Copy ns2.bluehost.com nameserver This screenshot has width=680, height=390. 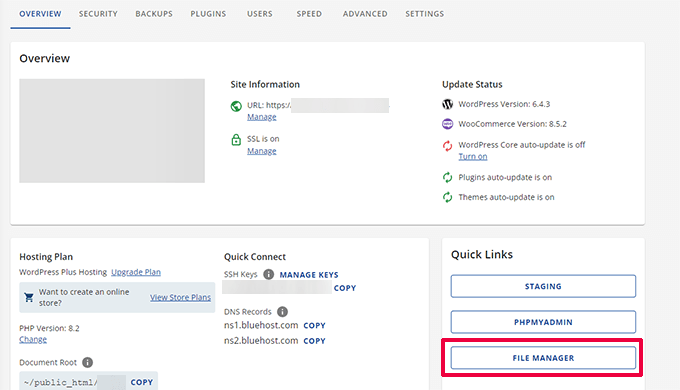click(314, 341)
